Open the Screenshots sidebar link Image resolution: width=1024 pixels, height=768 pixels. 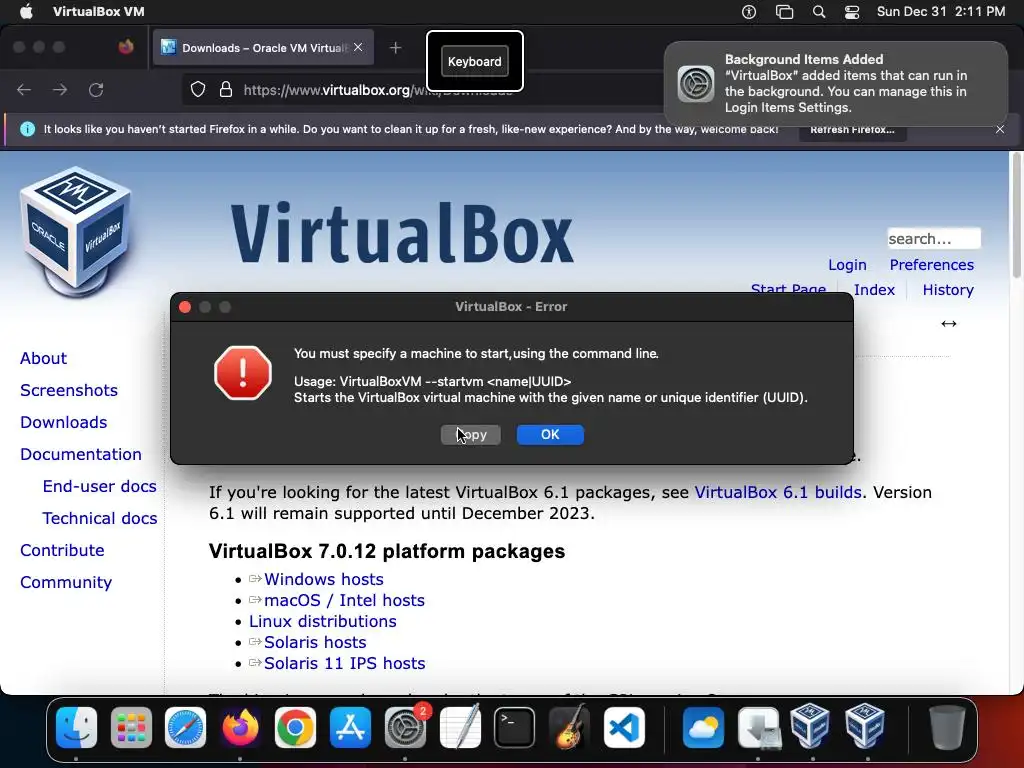69,390
